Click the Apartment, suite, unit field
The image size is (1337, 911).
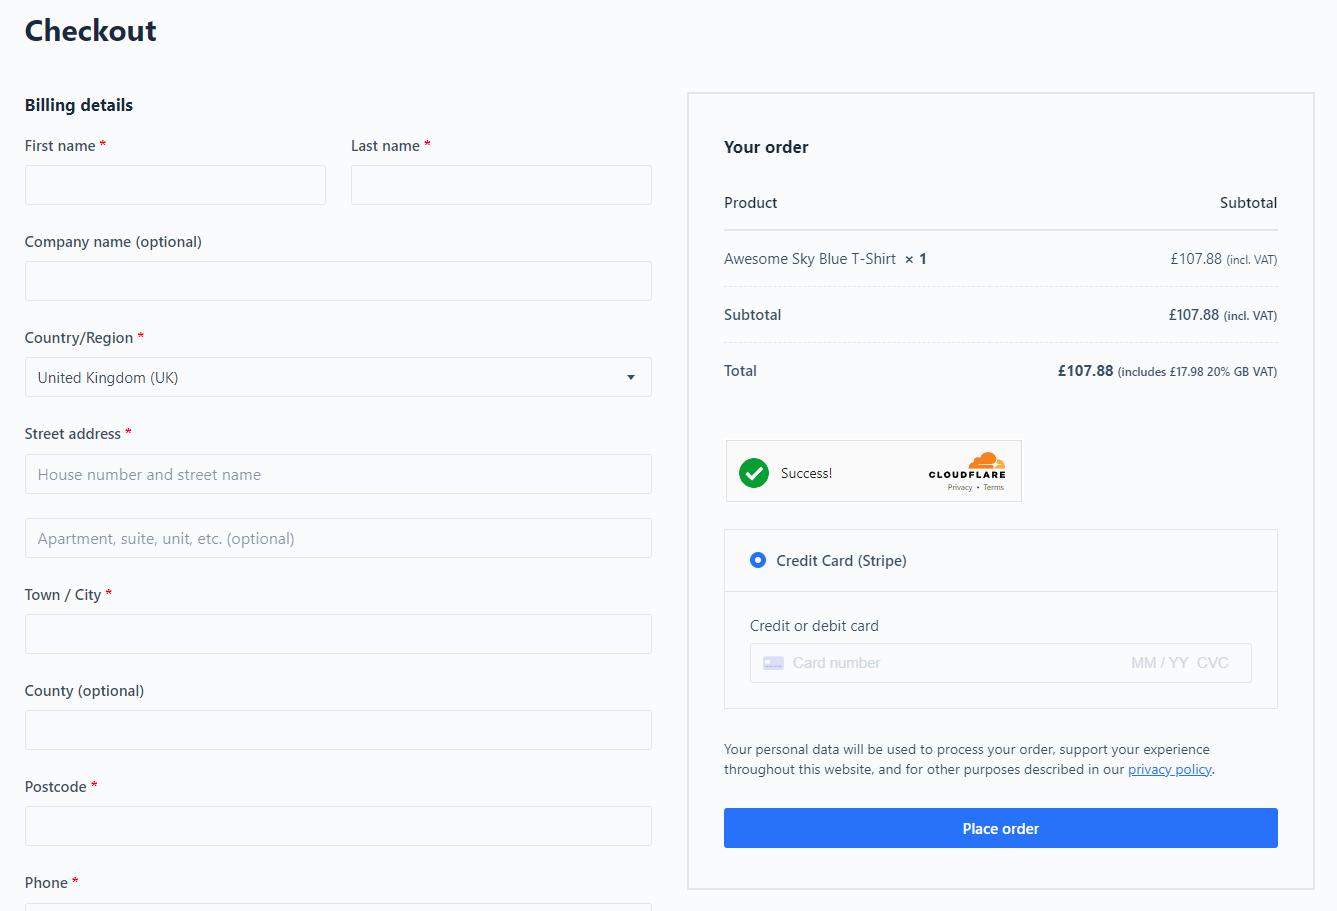click(338, 538)
